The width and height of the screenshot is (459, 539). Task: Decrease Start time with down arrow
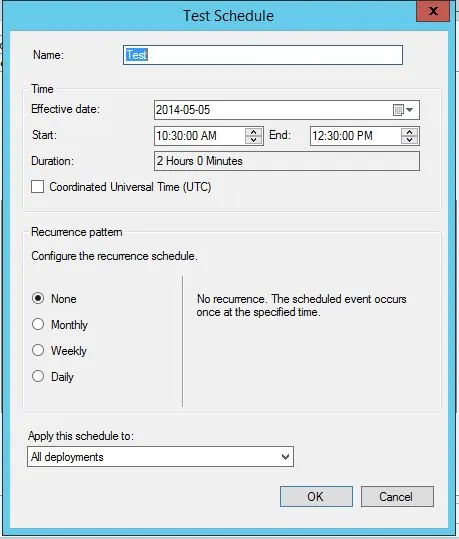(x=253, y=140)
